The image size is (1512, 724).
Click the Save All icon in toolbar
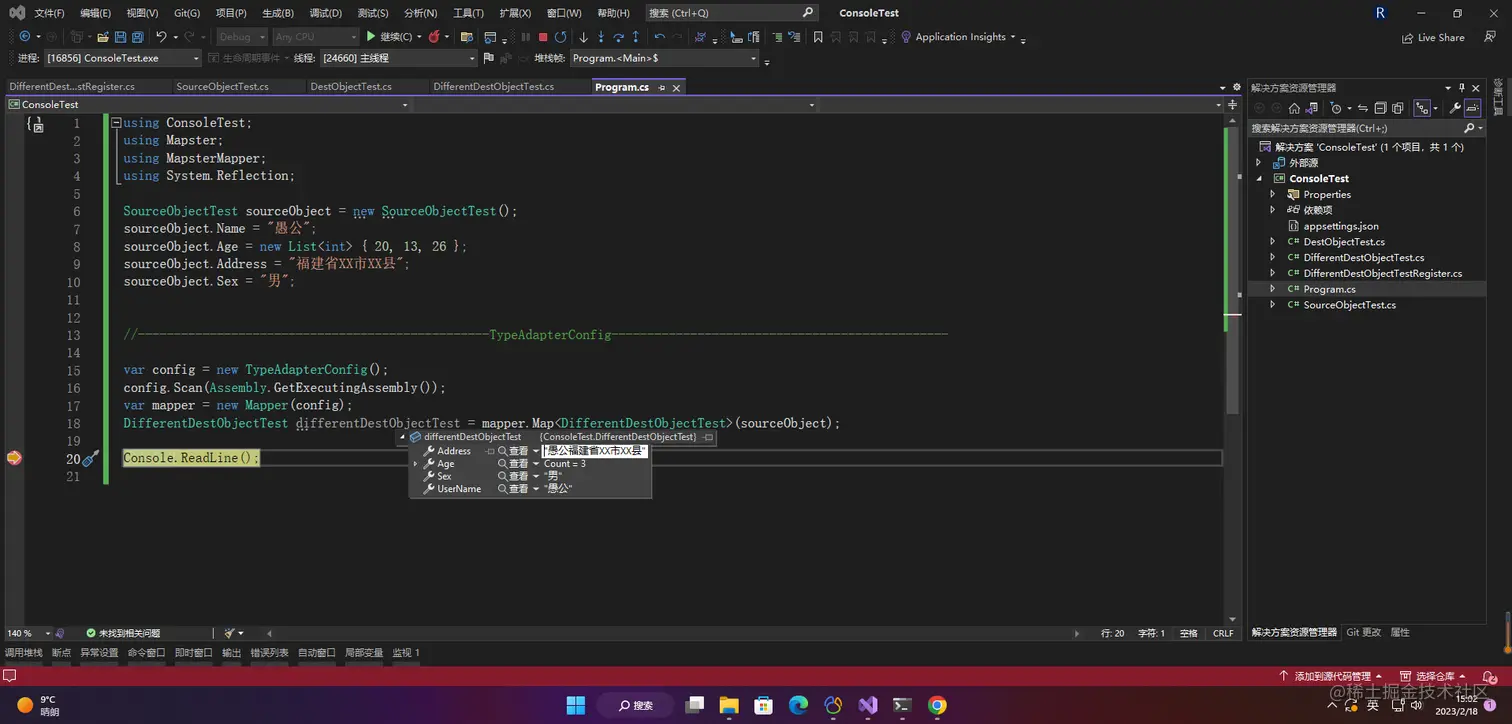137,37
